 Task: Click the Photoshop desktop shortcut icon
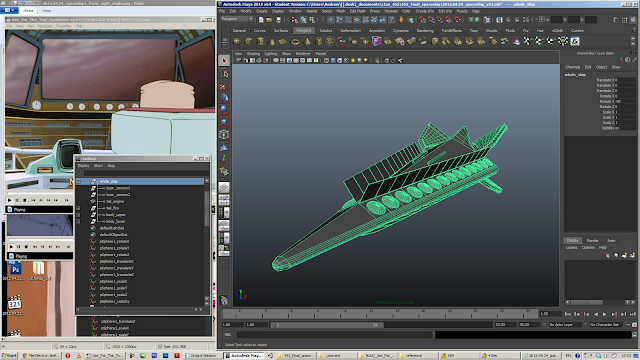(15, 269)
